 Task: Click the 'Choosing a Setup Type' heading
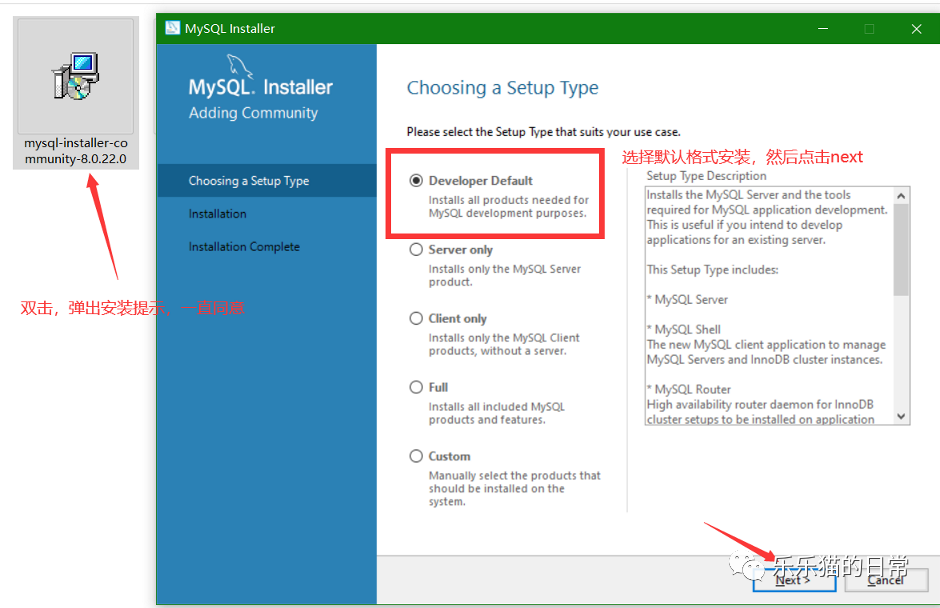pos(502,88)
